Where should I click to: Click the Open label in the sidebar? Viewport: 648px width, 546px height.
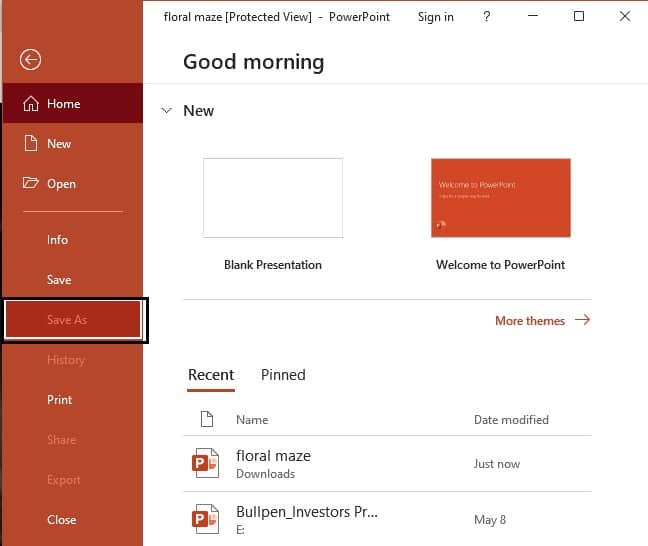pyautogui.click(x=62, y=184)
